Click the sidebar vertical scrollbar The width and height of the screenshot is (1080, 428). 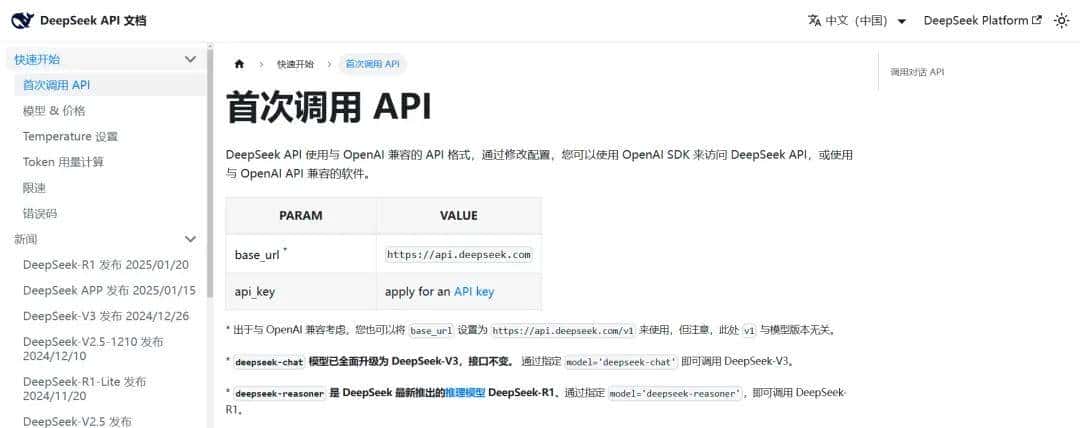click(x=210, y=172)
